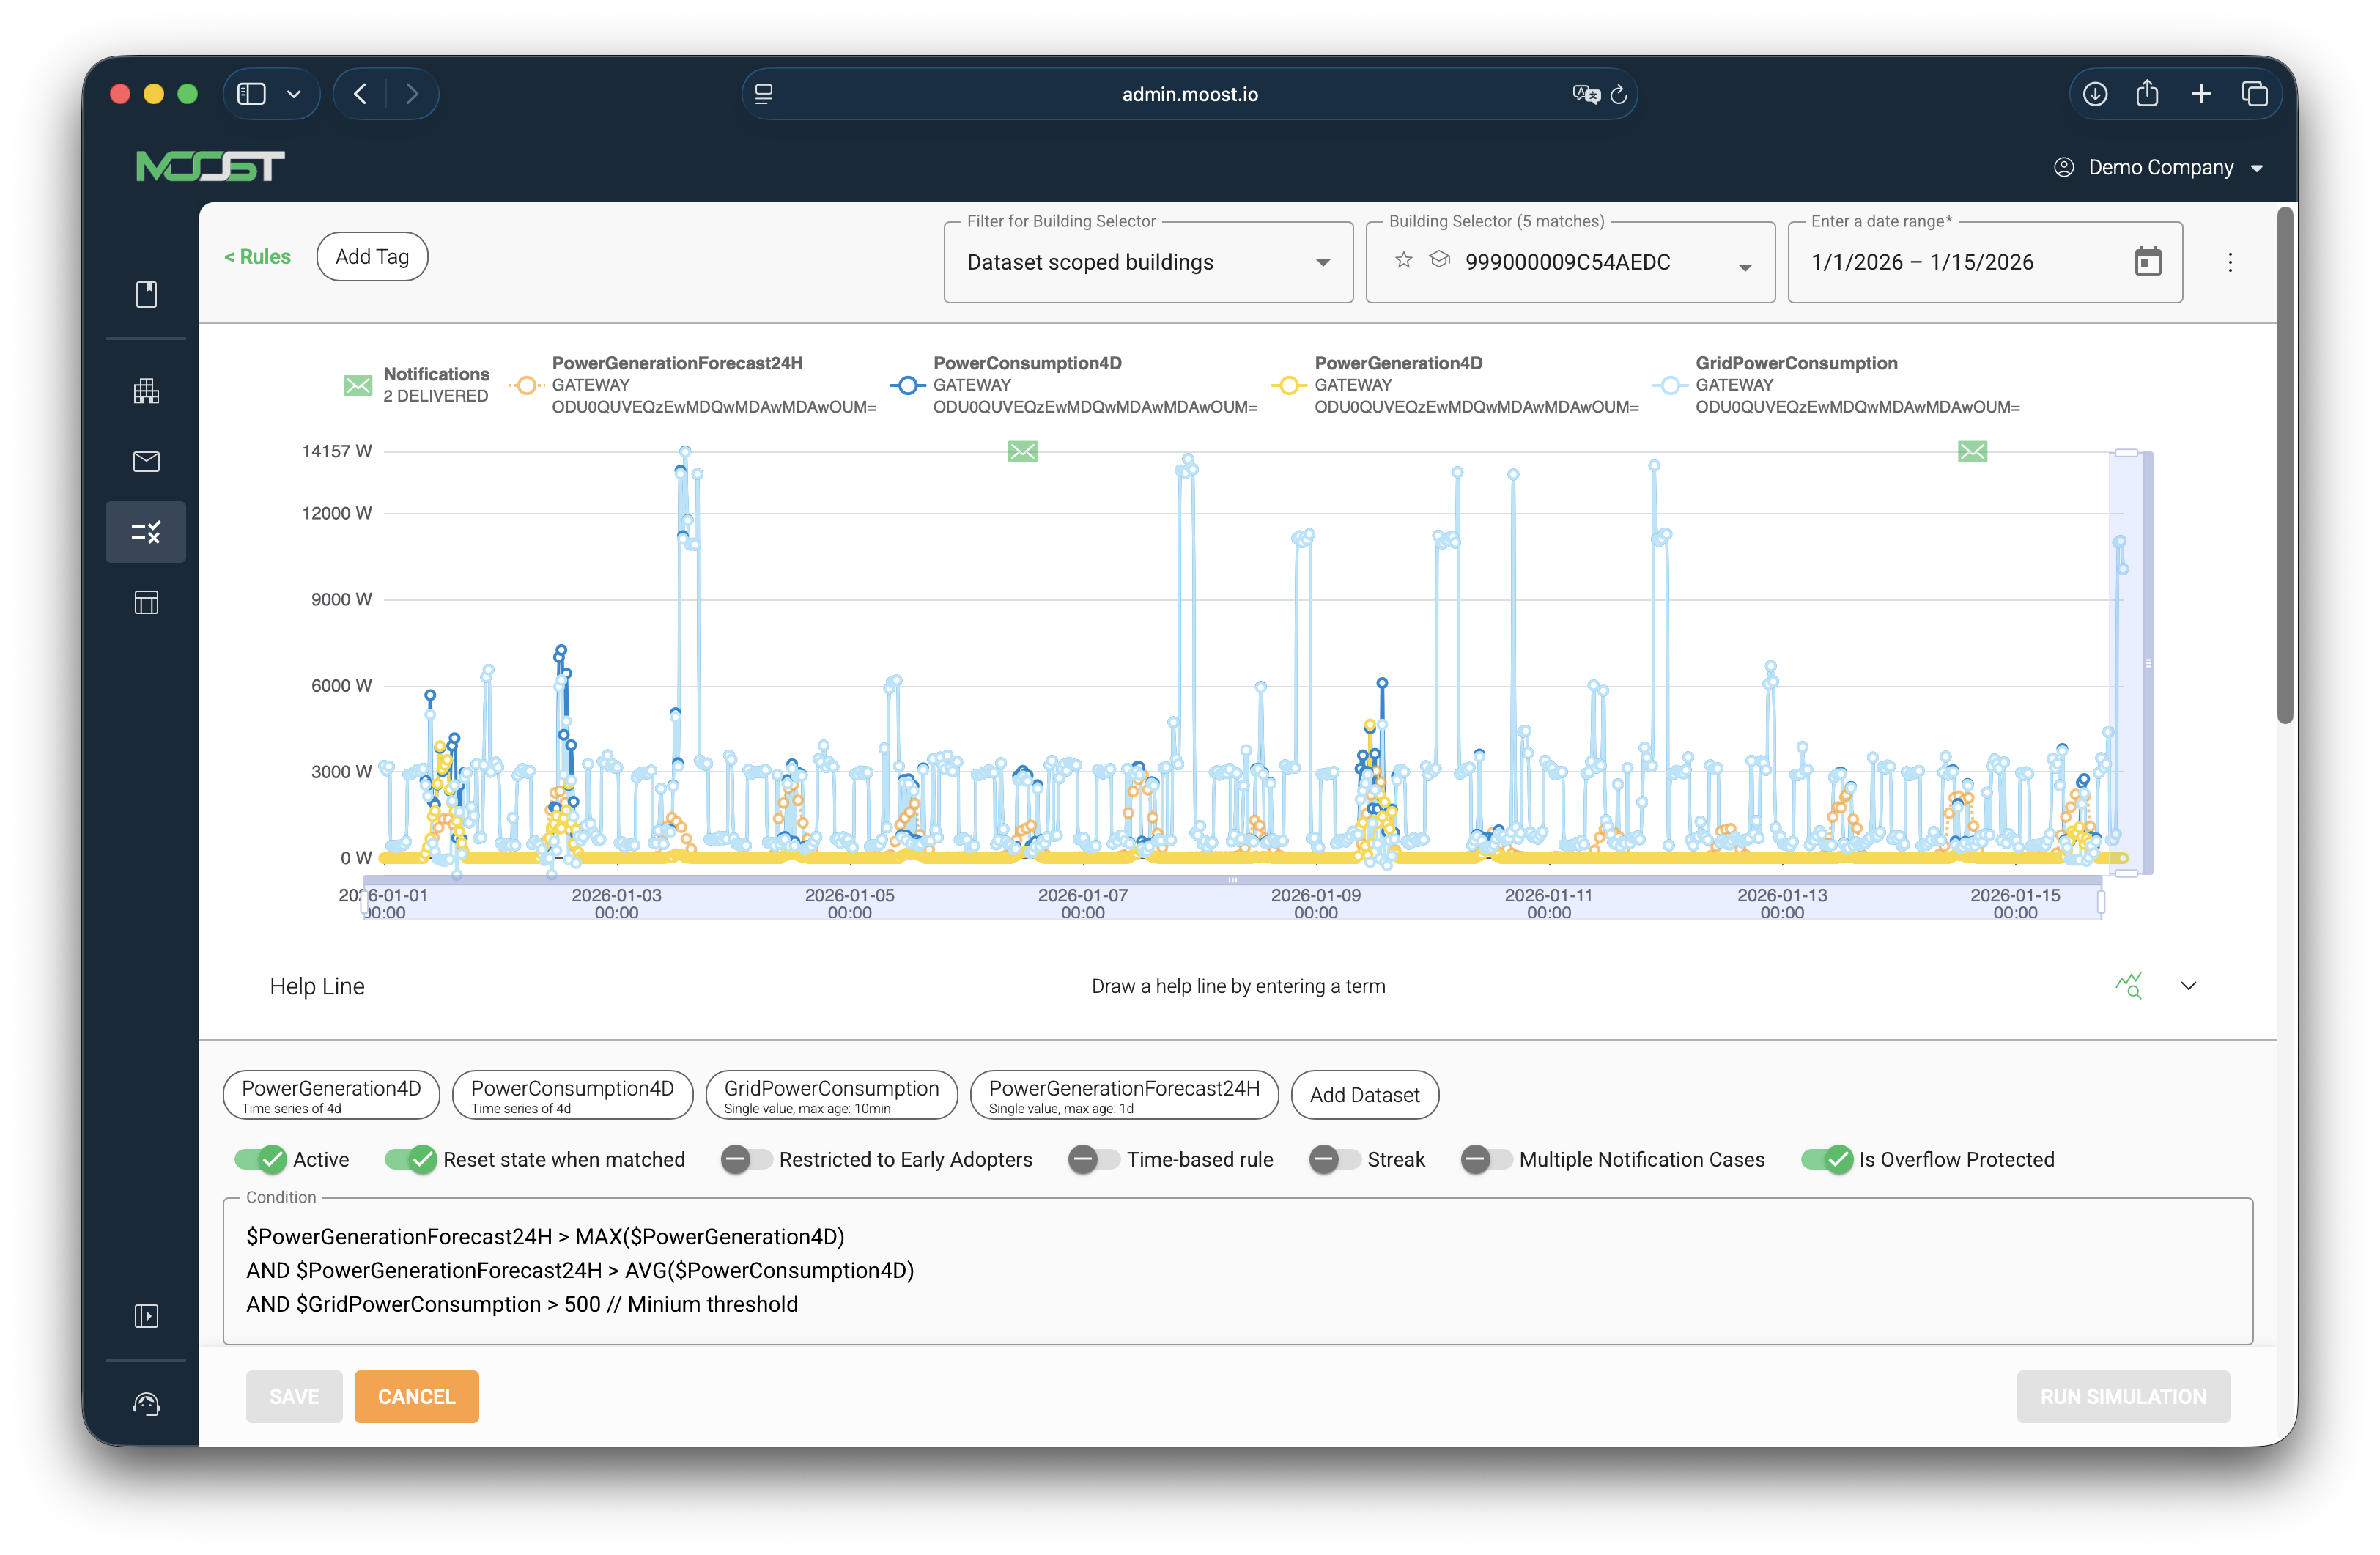Open the table layout sidebar icon

[x=146, y=602]
